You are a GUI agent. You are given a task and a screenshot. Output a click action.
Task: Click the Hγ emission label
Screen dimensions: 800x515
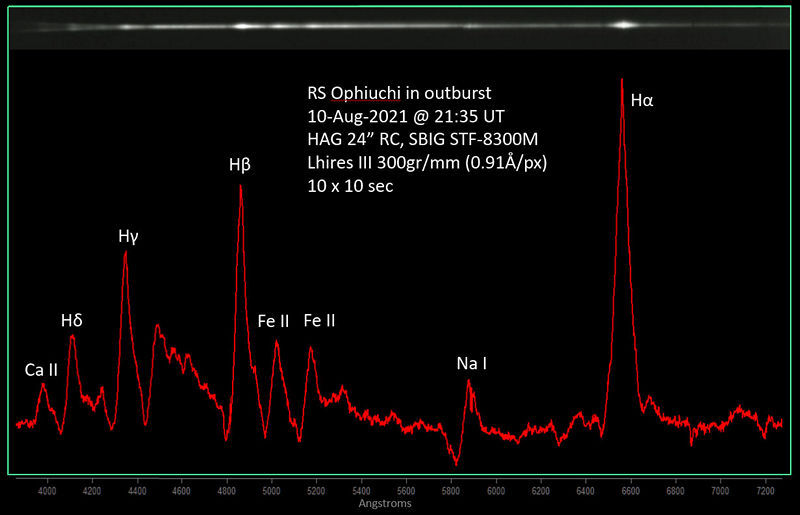pyautogui.click(x=129, y=236)
